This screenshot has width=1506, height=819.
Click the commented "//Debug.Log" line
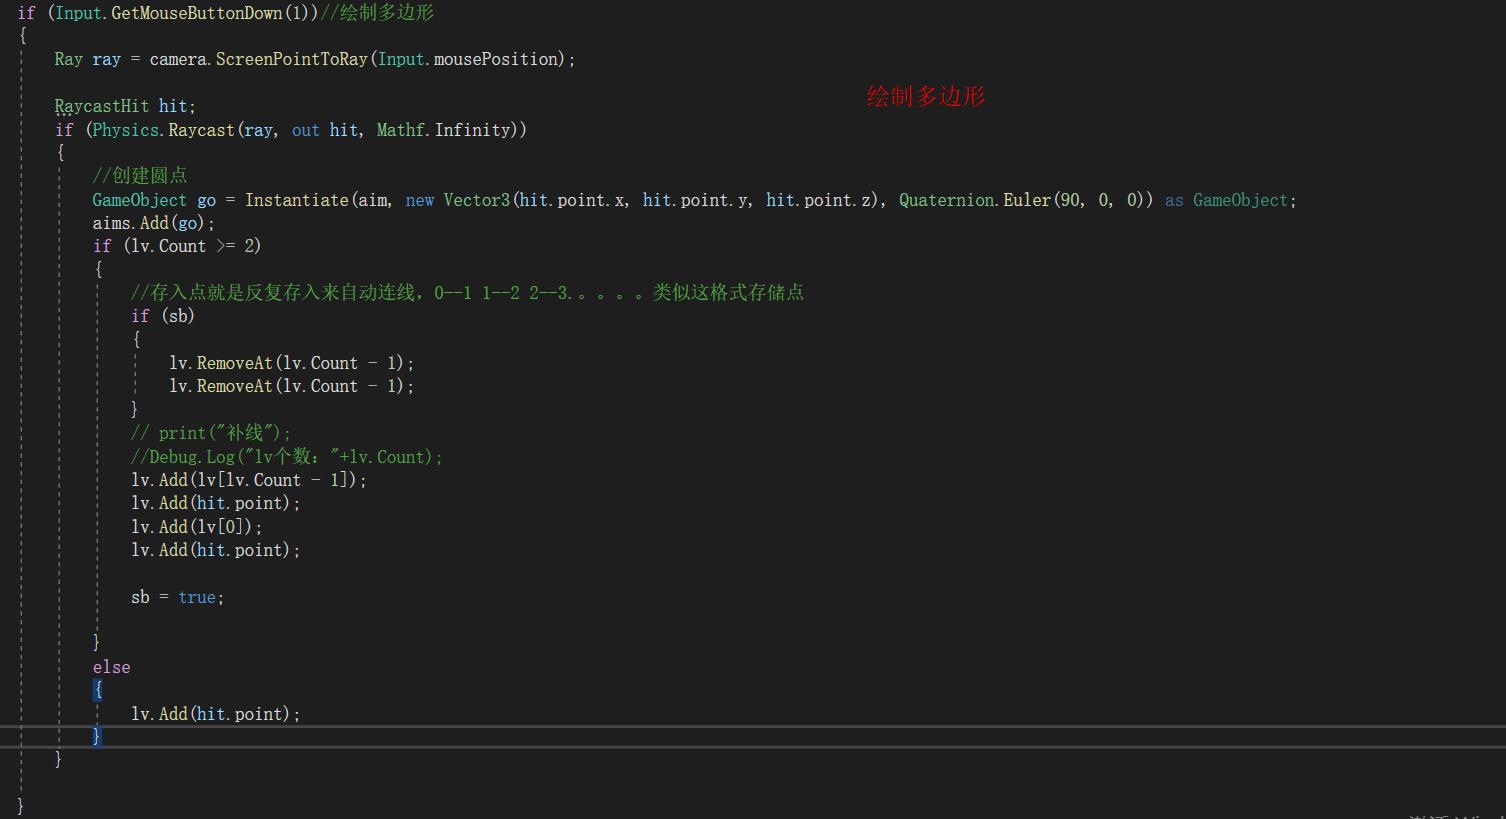coord(286,457)
